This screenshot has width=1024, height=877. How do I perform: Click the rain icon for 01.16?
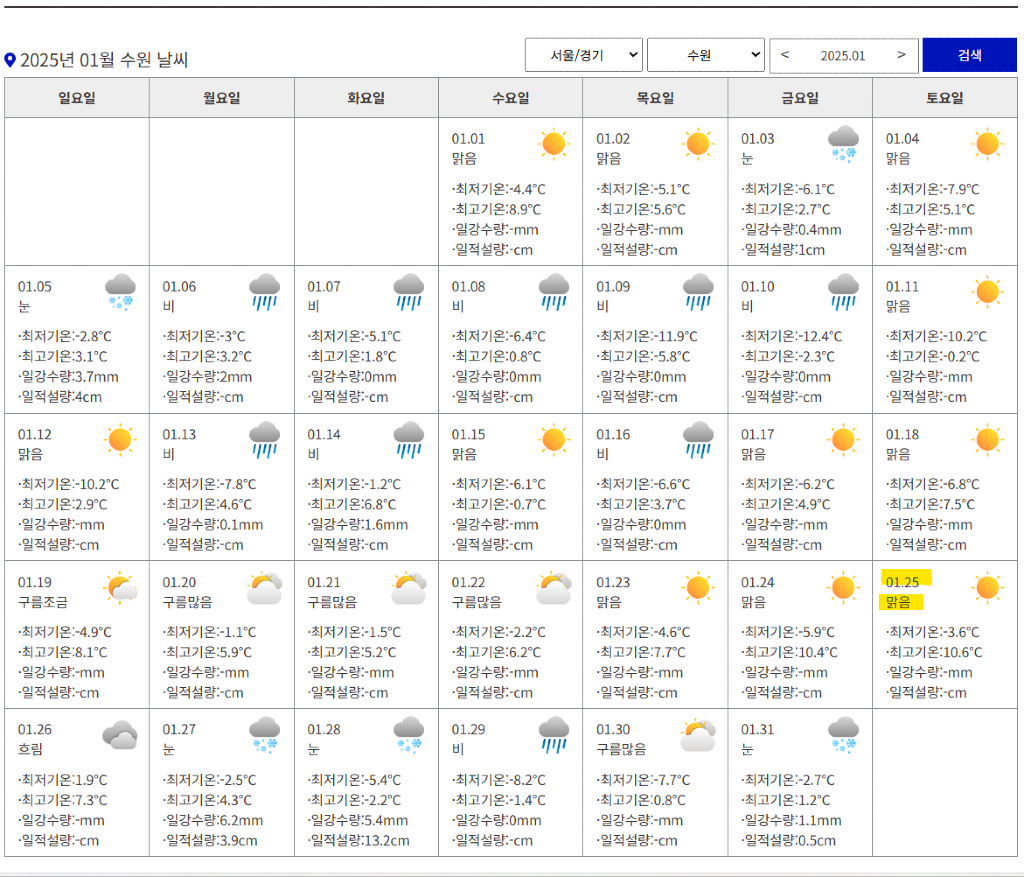click(x=698, y=440)
